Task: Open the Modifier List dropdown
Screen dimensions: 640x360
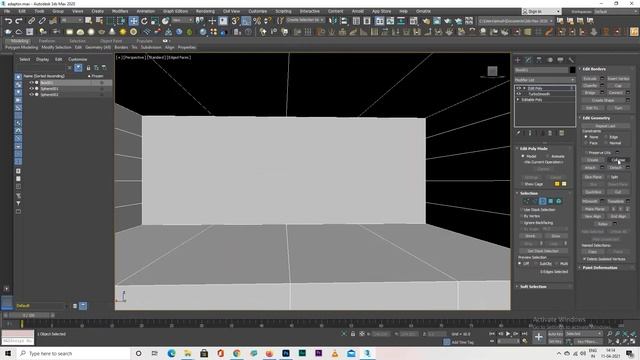Action: [x=544, y=80]
